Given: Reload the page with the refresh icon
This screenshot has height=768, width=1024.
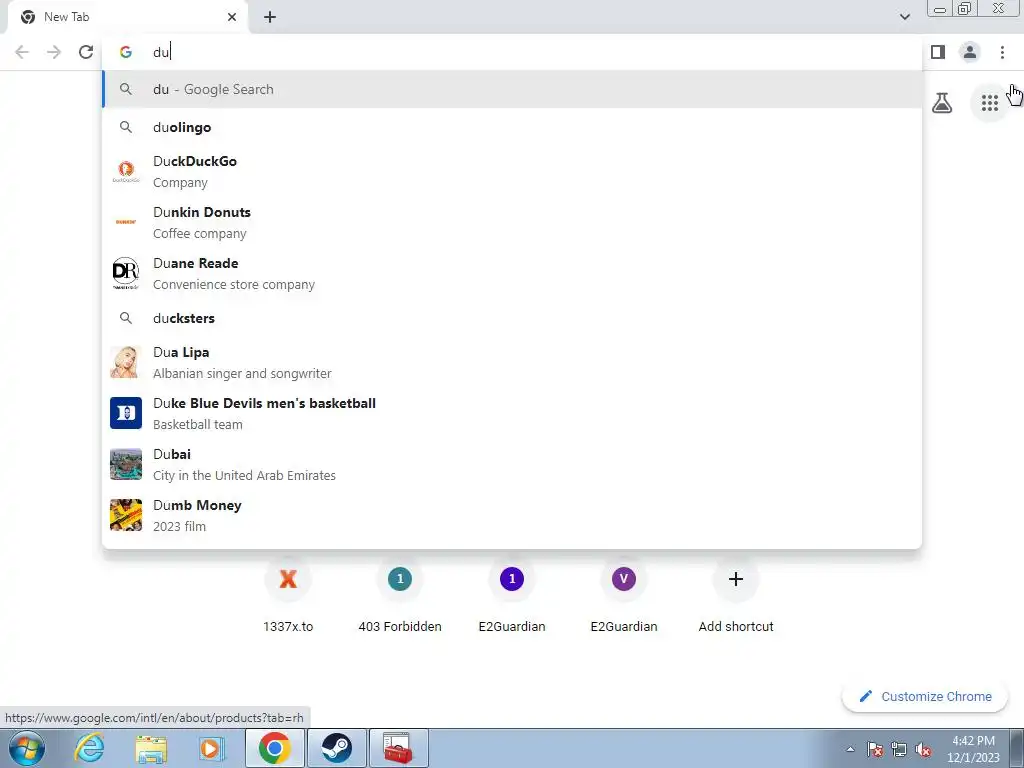Looking at the screenshot, I should (86, 52).
